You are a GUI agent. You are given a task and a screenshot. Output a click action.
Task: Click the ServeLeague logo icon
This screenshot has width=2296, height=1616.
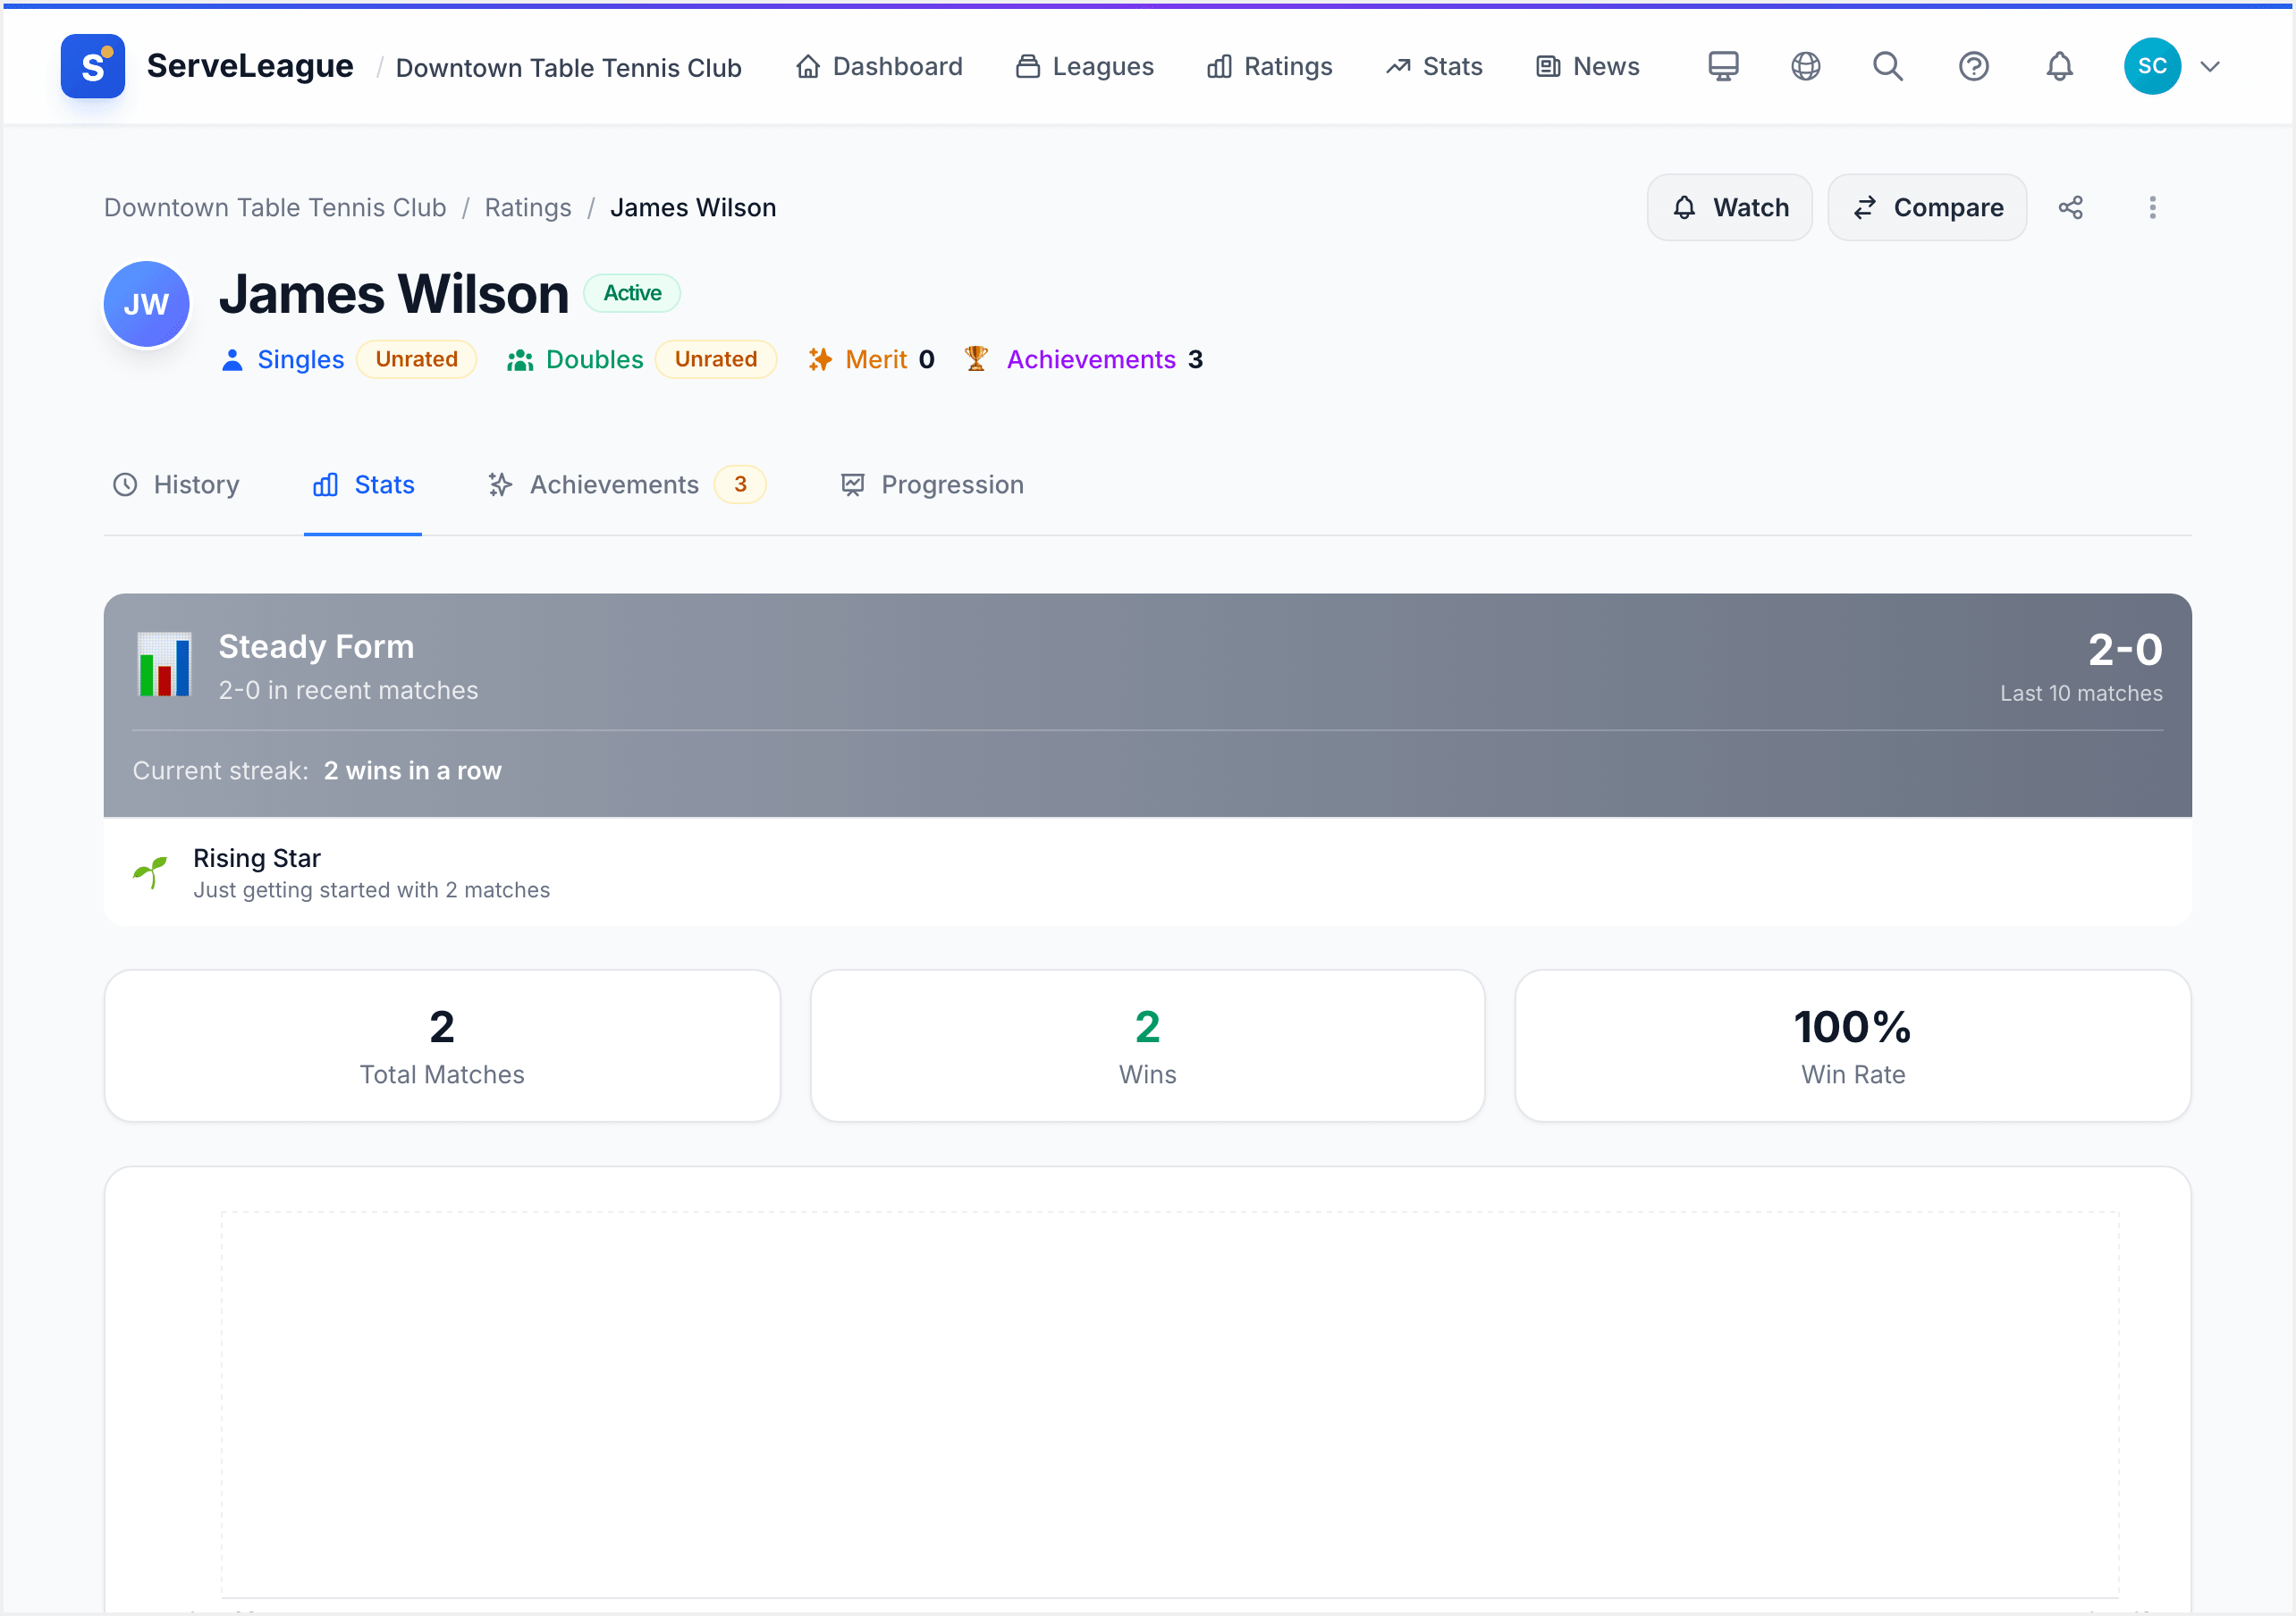pyautogui.click(x=92, y=66)
